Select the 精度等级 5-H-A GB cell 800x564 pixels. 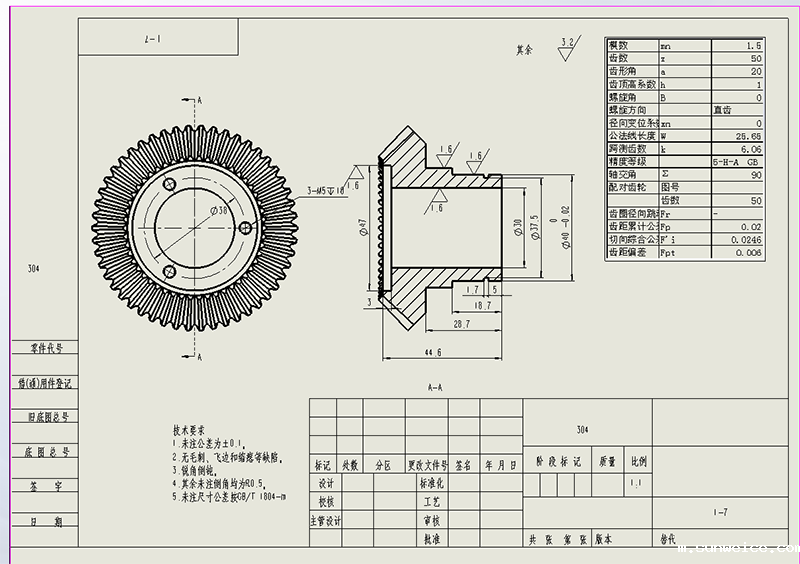tap(738, 161)
